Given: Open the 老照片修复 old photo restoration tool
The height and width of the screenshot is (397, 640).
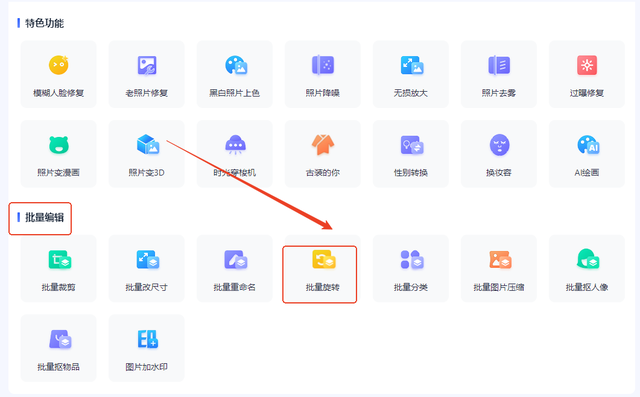Looking at the screenshot, I should (147, 74).
